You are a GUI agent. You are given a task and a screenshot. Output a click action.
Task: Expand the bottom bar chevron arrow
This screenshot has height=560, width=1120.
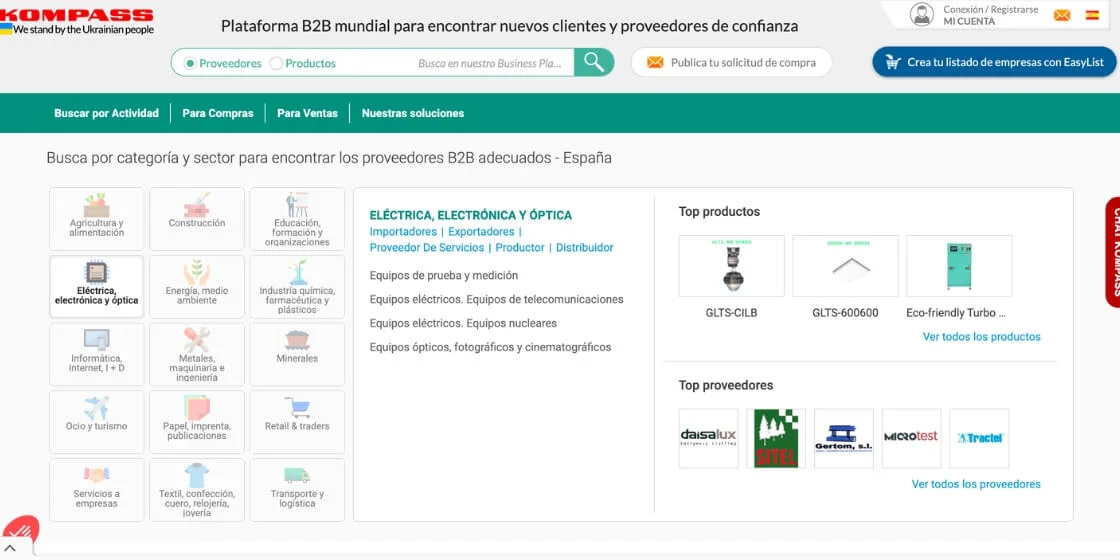[11, 549]
